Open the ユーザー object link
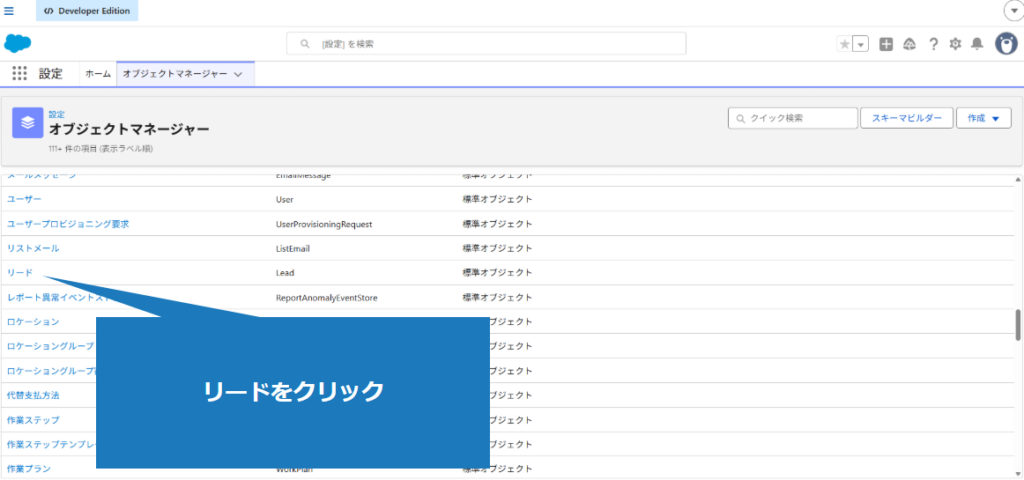 click(24, 199)
